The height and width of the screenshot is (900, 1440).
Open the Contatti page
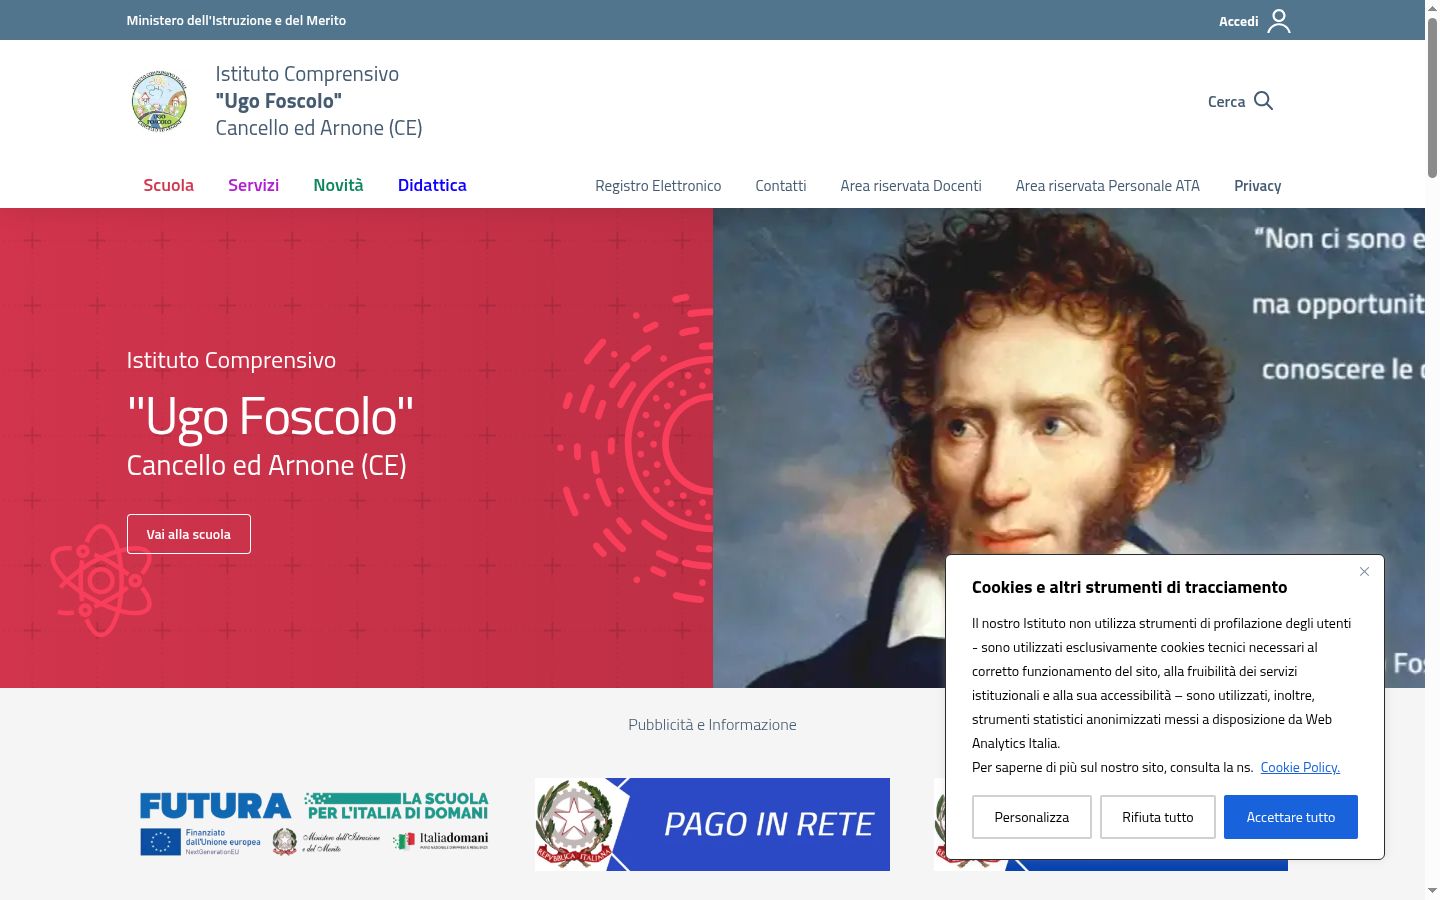pos(781,186)
